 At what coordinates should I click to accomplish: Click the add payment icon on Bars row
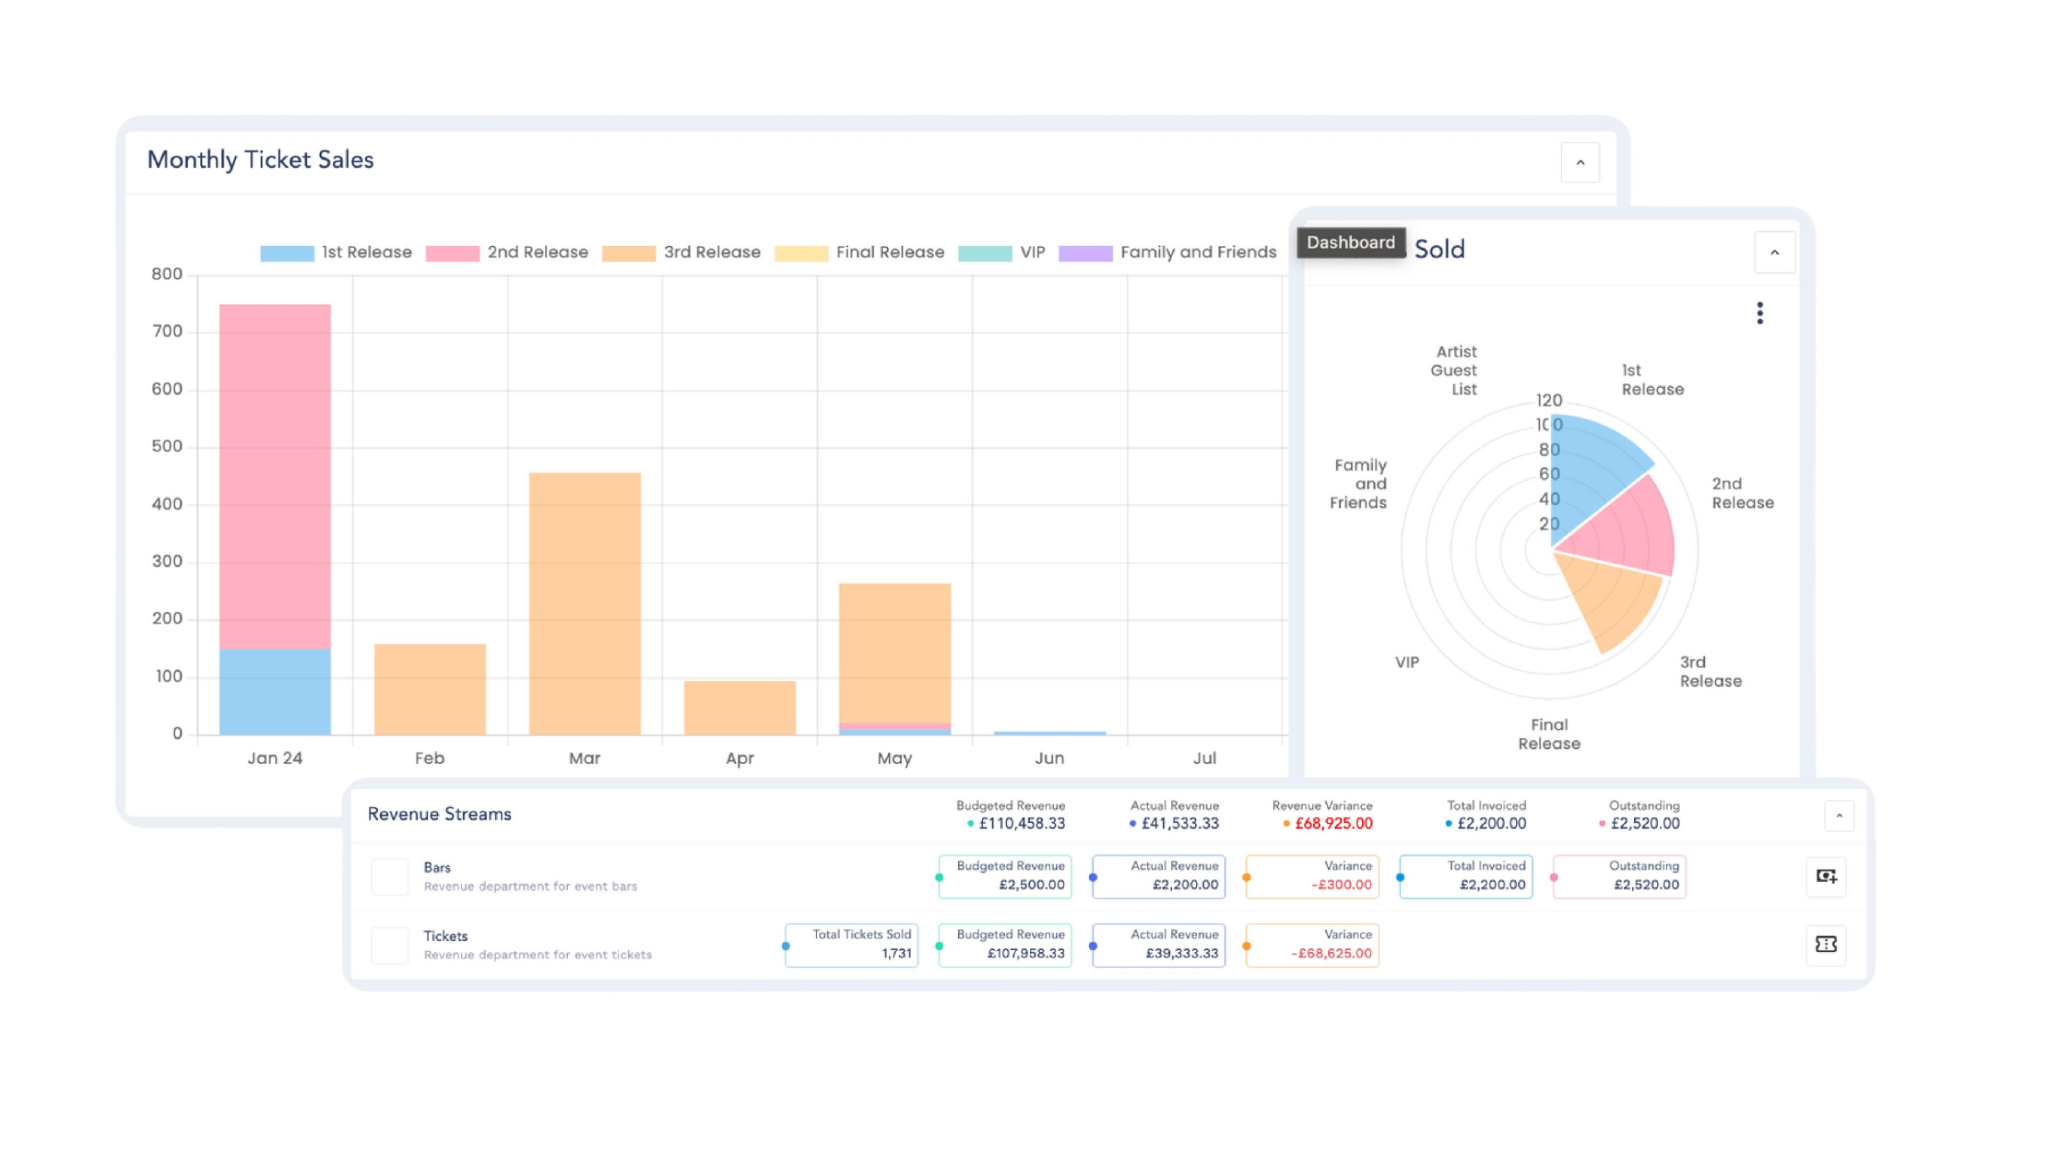click(x=1827, y=877)
